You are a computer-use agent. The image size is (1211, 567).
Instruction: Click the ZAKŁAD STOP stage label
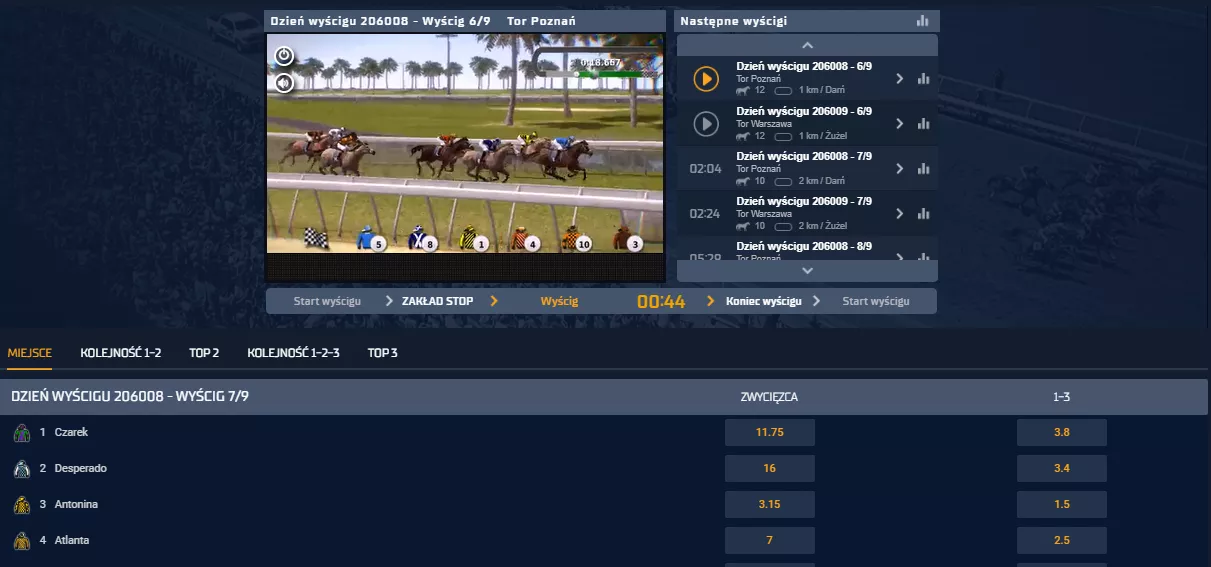(x=437, y=301)
